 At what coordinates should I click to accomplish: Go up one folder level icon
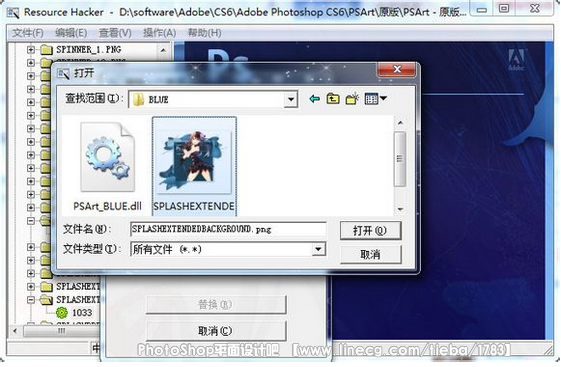pyautogui.click(x=333, y=98)
